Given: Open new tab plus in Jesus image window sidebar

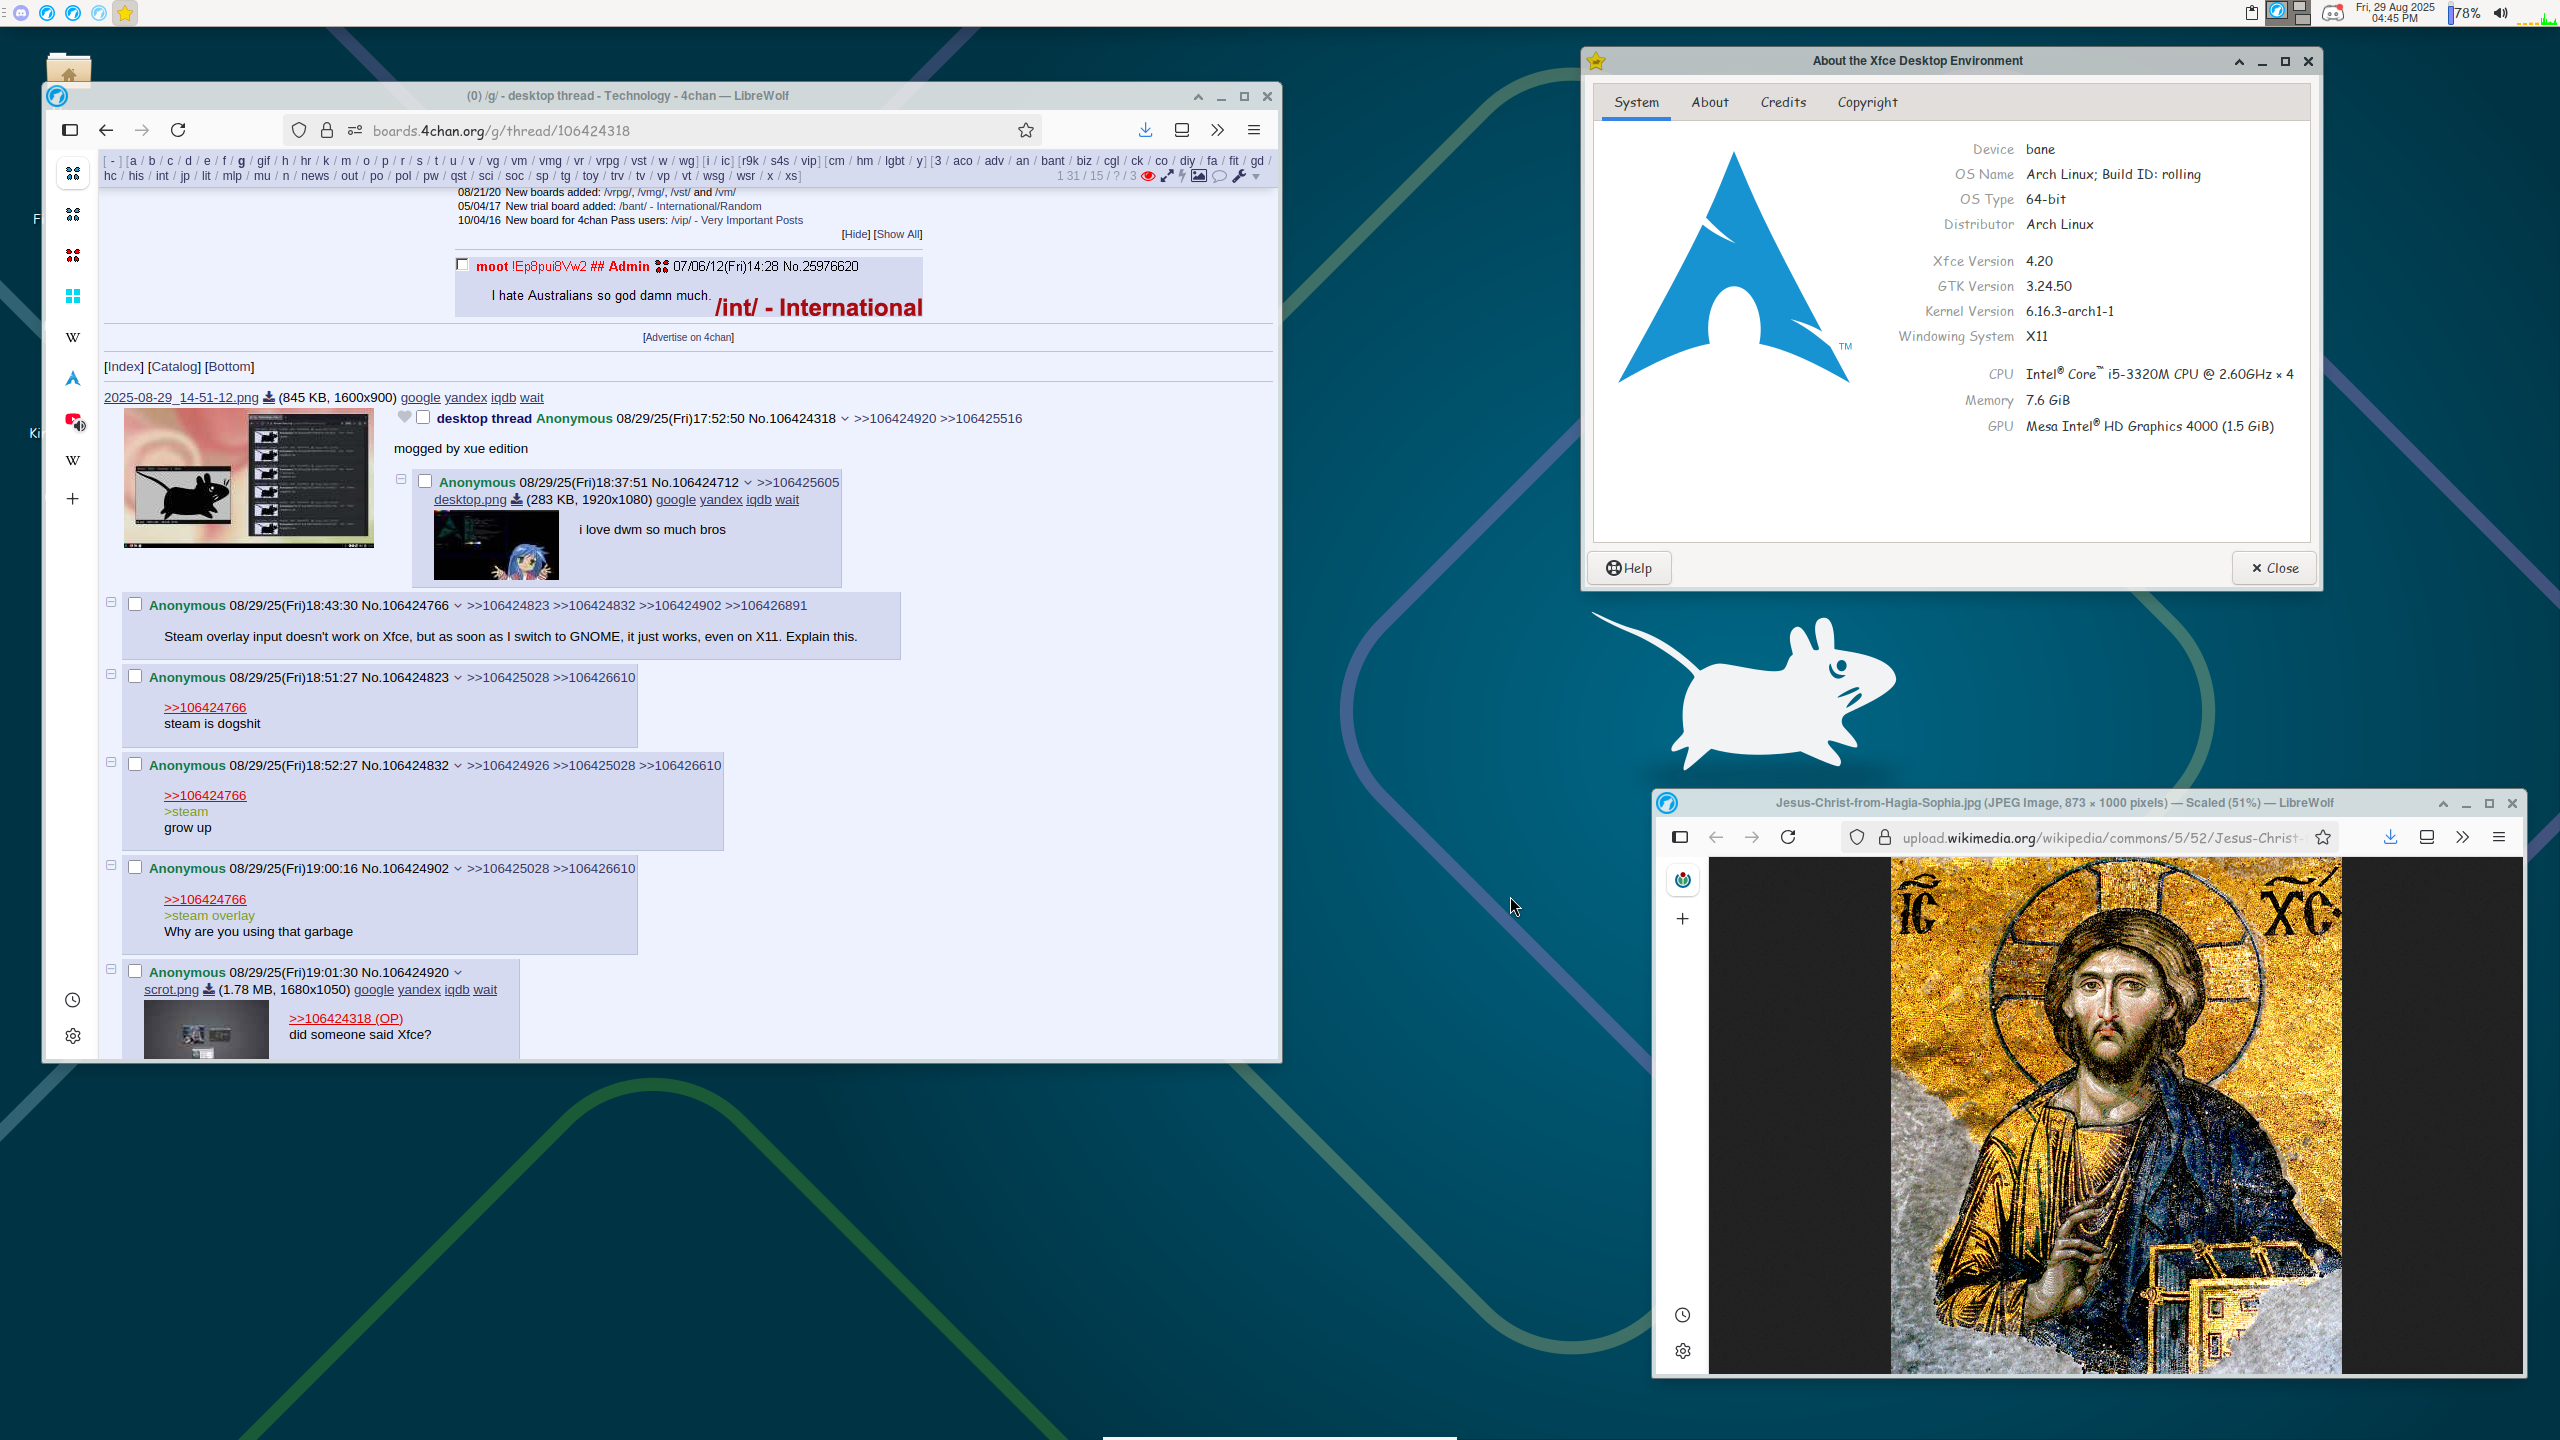Looking at the screenshot, I should [x=1683, y=919].
